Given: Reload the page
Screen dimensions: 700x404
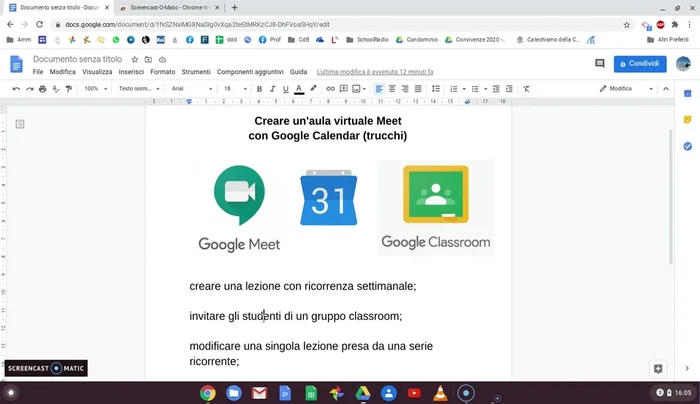Looking at the screenshot, I should pos(39,25).
